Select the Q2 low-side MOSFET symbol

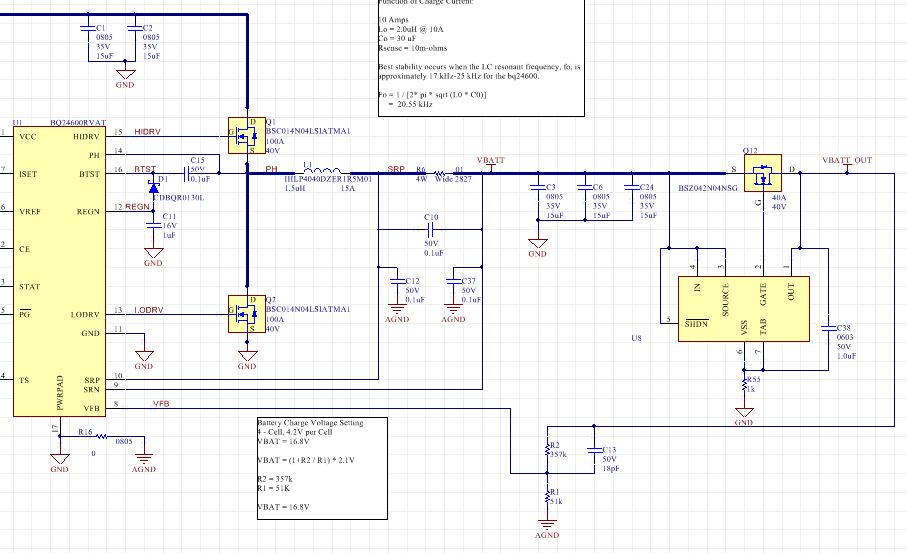click(247, 314)
